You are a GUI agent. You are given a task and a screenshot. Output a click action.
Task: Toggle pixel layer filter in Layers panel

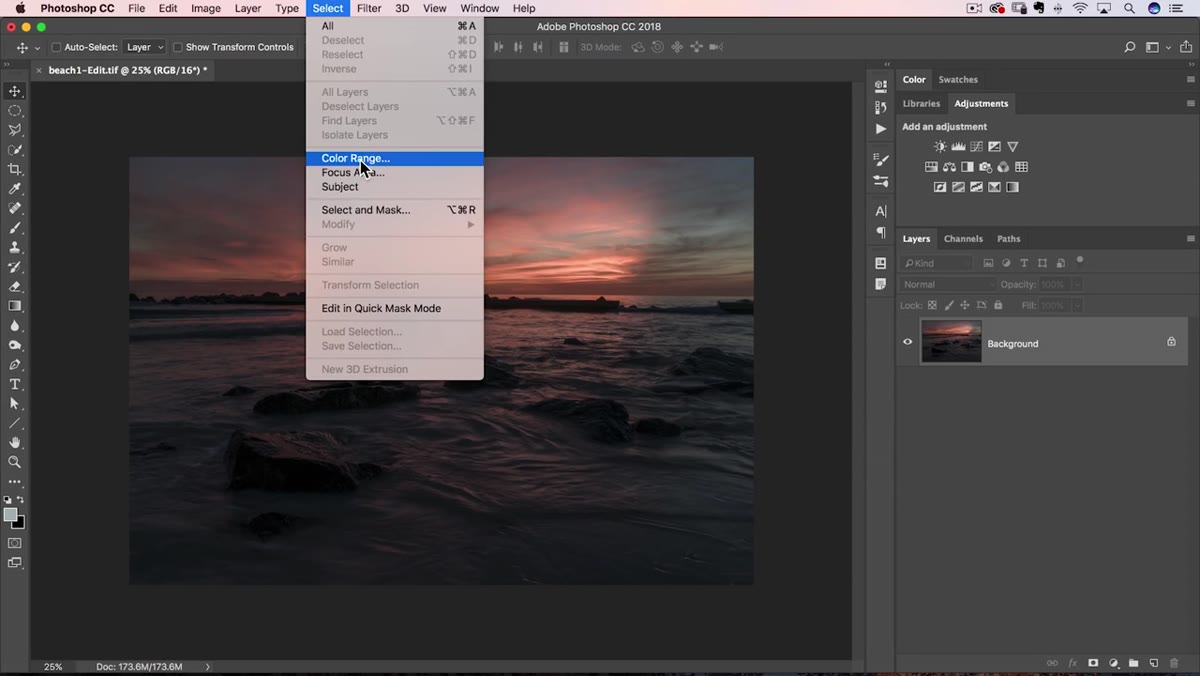coord(988,263)
